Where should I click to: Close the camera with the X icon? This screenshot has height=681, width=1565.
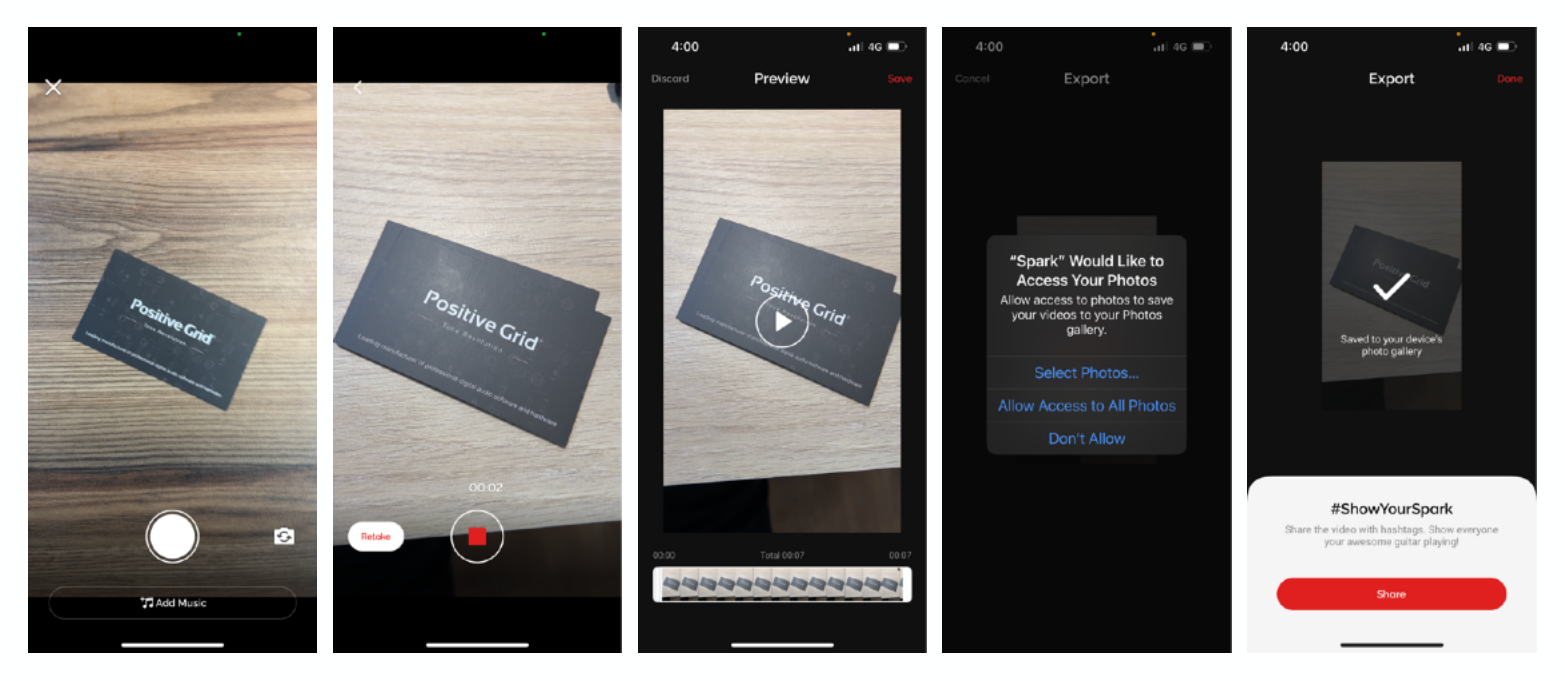point(54,87)
